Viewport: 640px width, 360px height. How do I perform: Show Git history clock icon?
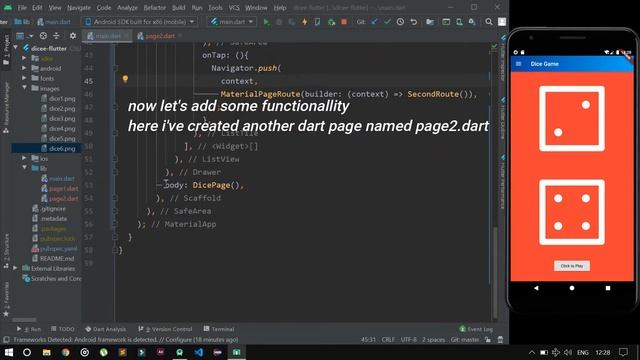[x=400, y=22]
